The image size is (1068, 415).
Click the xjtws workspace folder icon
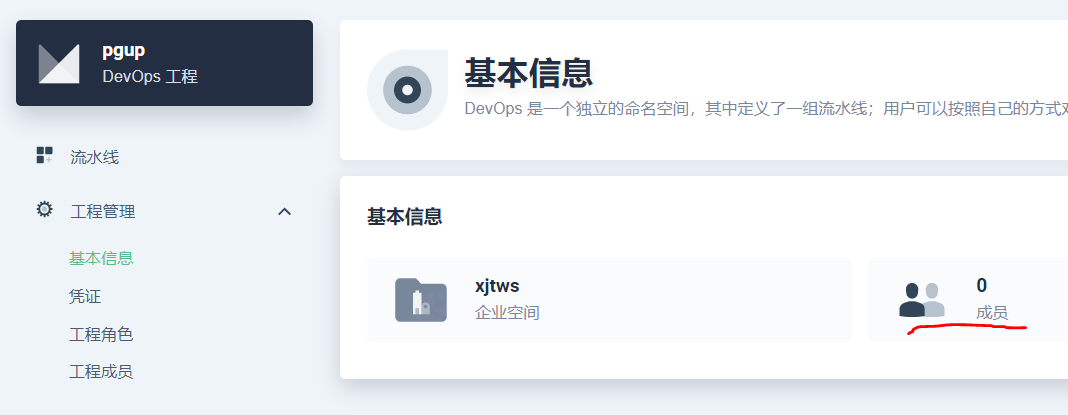click(x=421, y=300)
